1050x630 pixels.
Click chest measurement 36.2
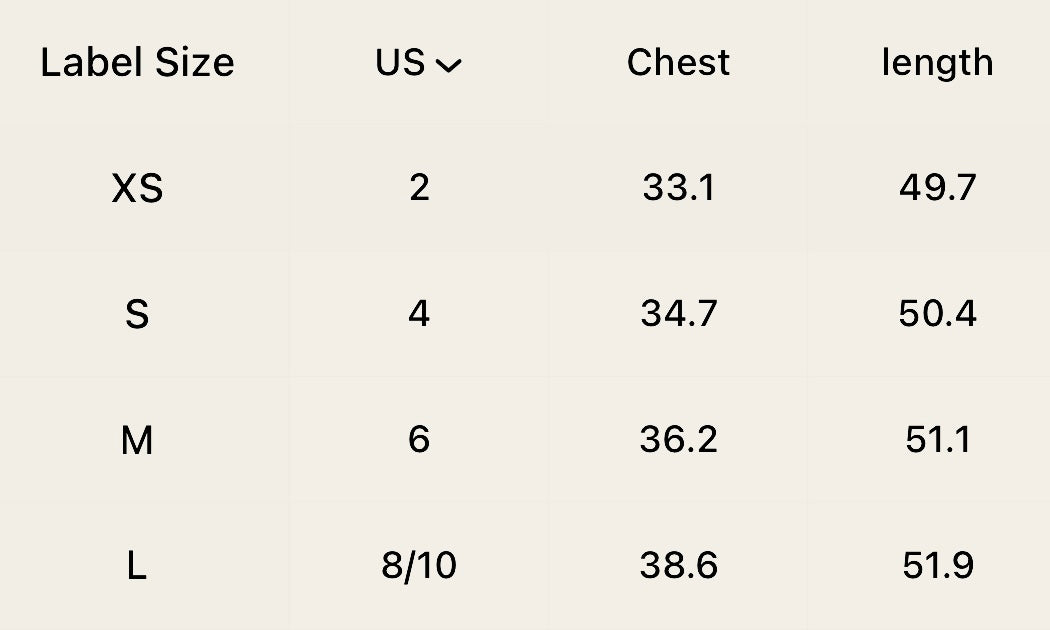pos(678,440)
